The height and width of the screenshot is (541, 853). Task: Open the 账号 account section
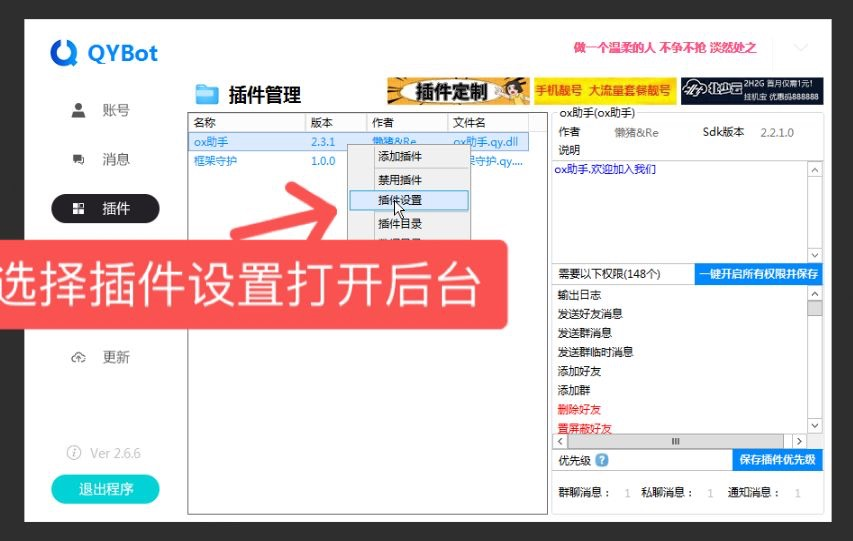click(x=101, y=110)
